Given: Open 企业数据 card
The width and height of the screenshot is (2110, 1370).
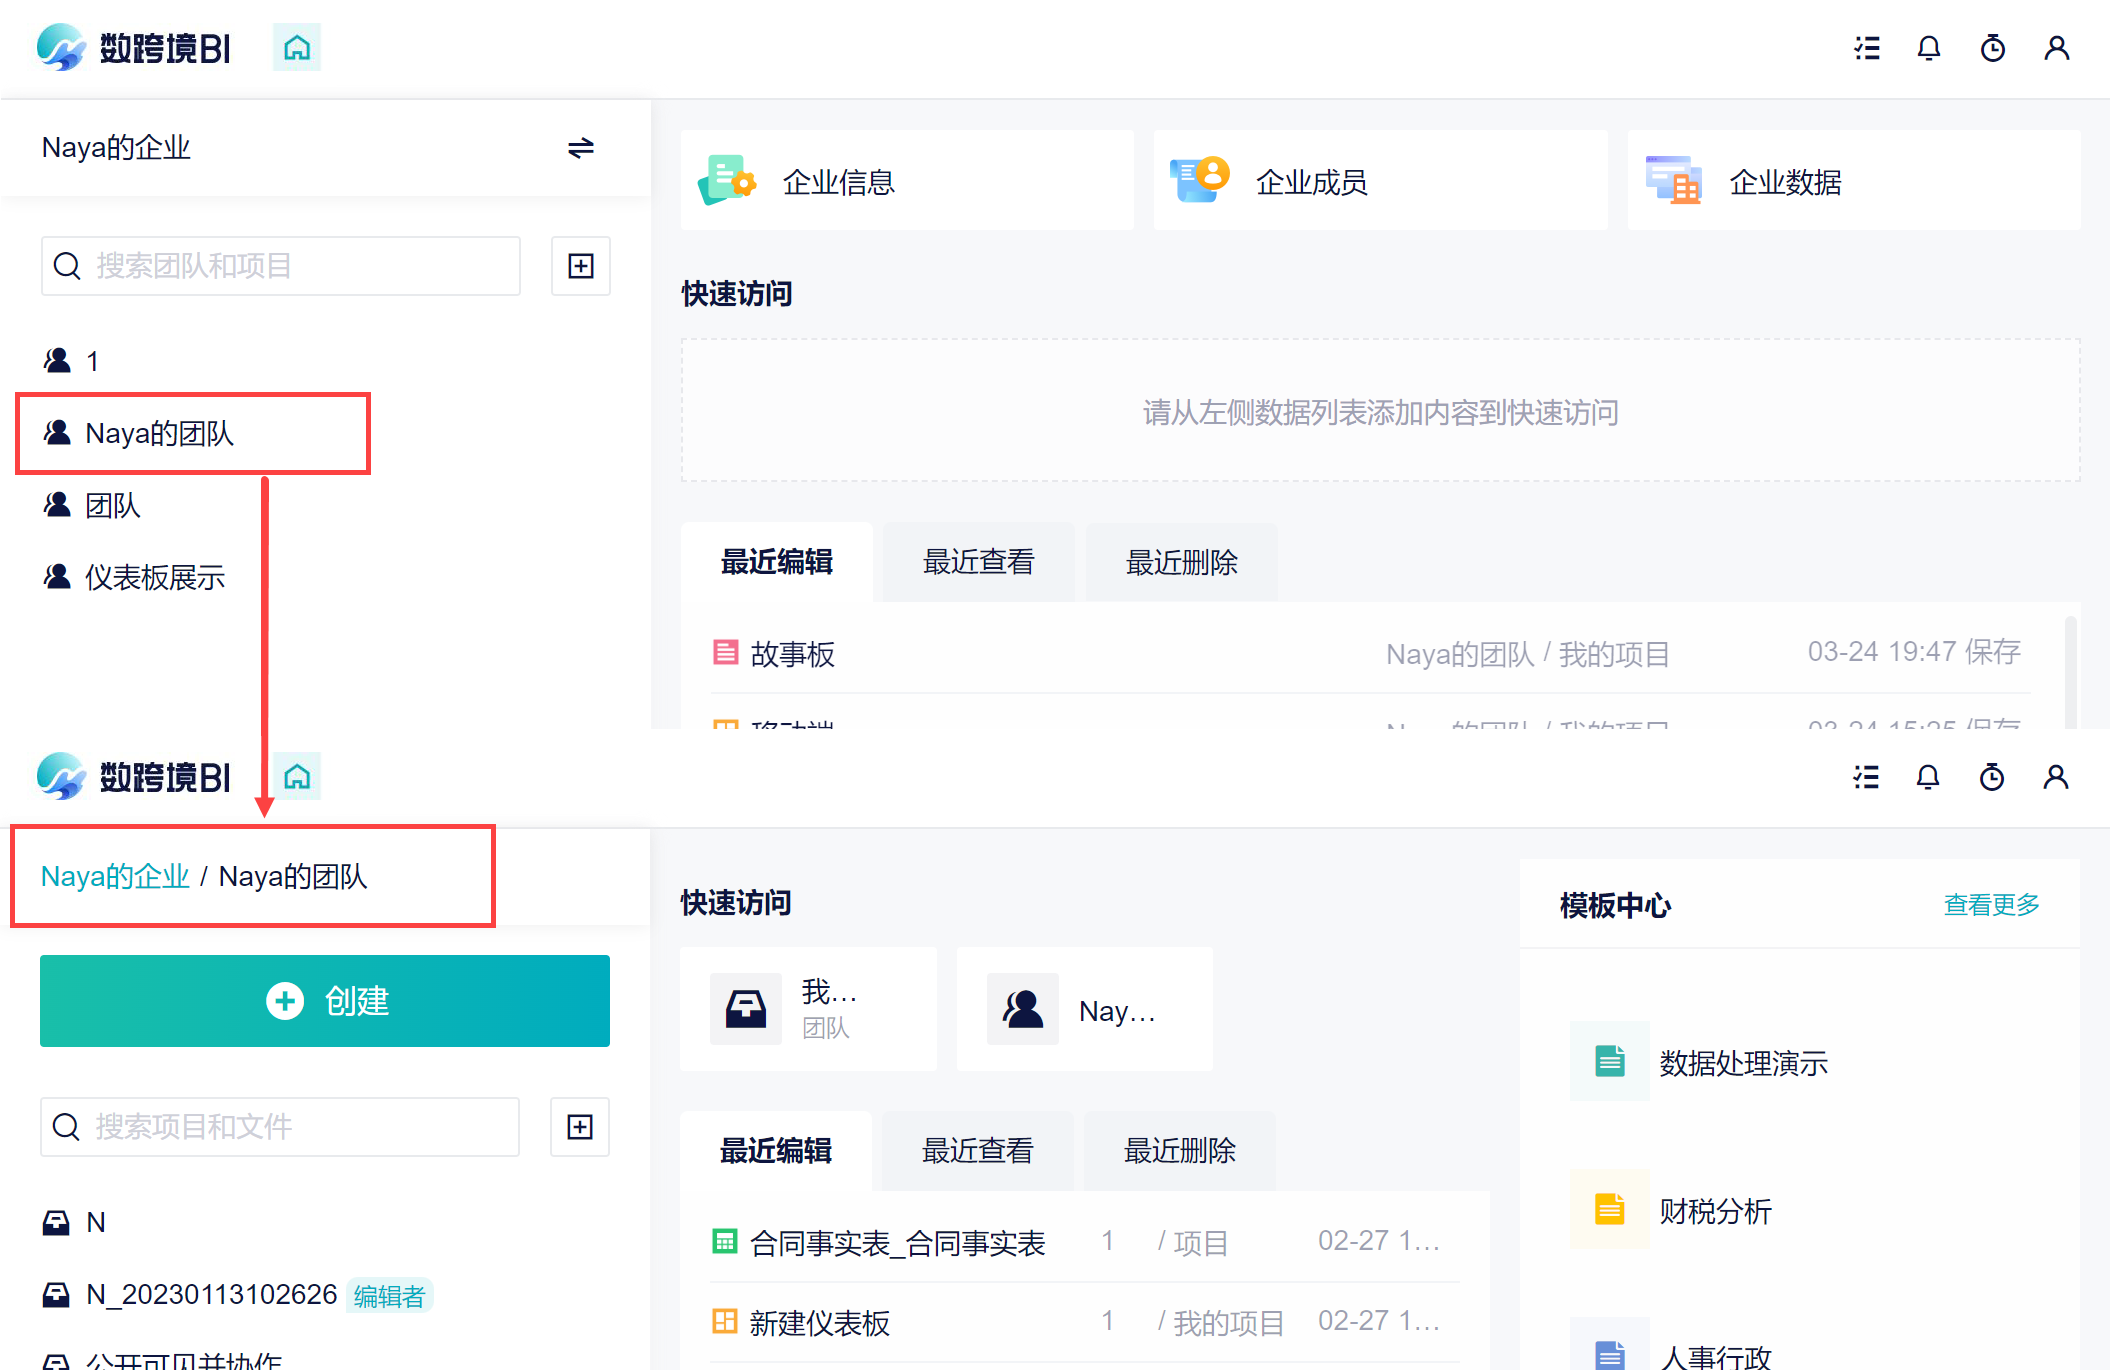Looking at the screenshot, I should pos(1855,181).
